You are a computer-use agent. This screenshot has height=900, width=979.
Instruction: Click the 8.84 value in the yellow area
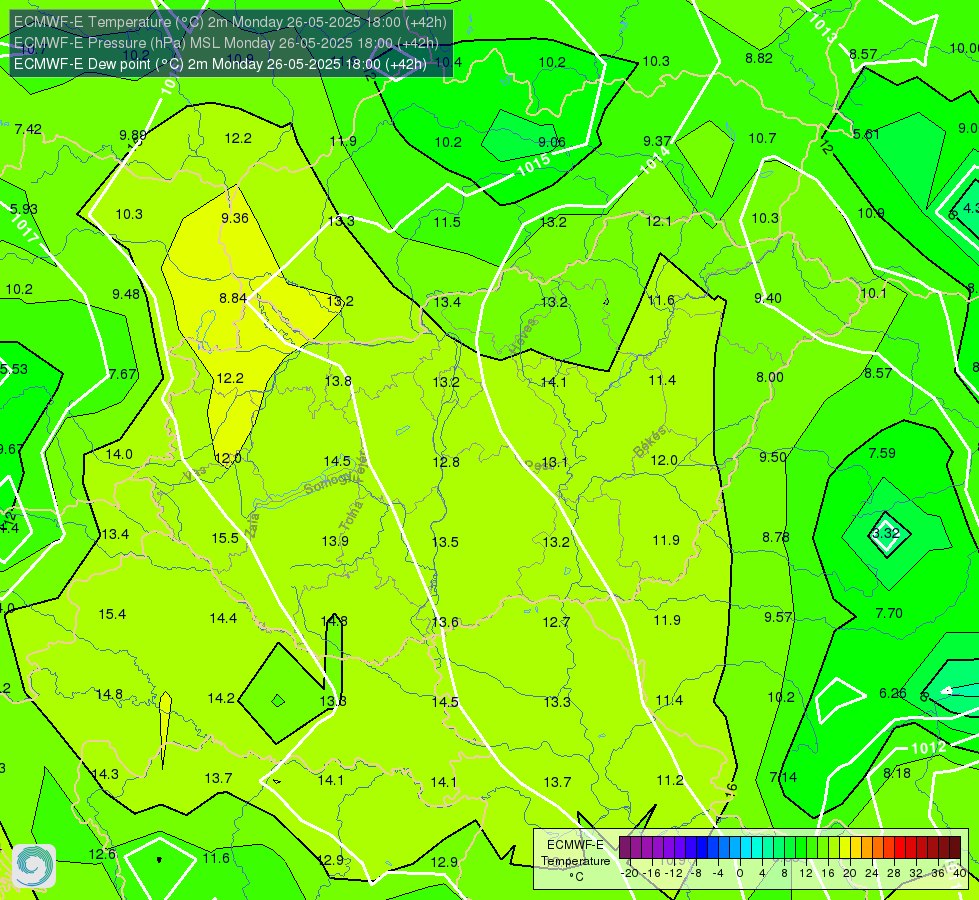click(233, 299)
